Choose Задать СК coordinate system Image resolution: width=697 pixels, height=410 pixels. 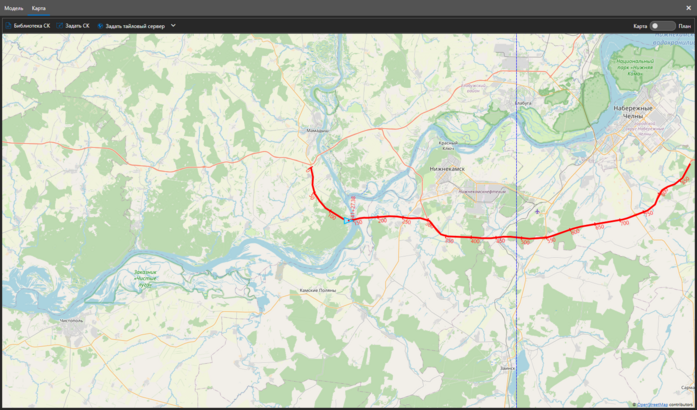77,26
